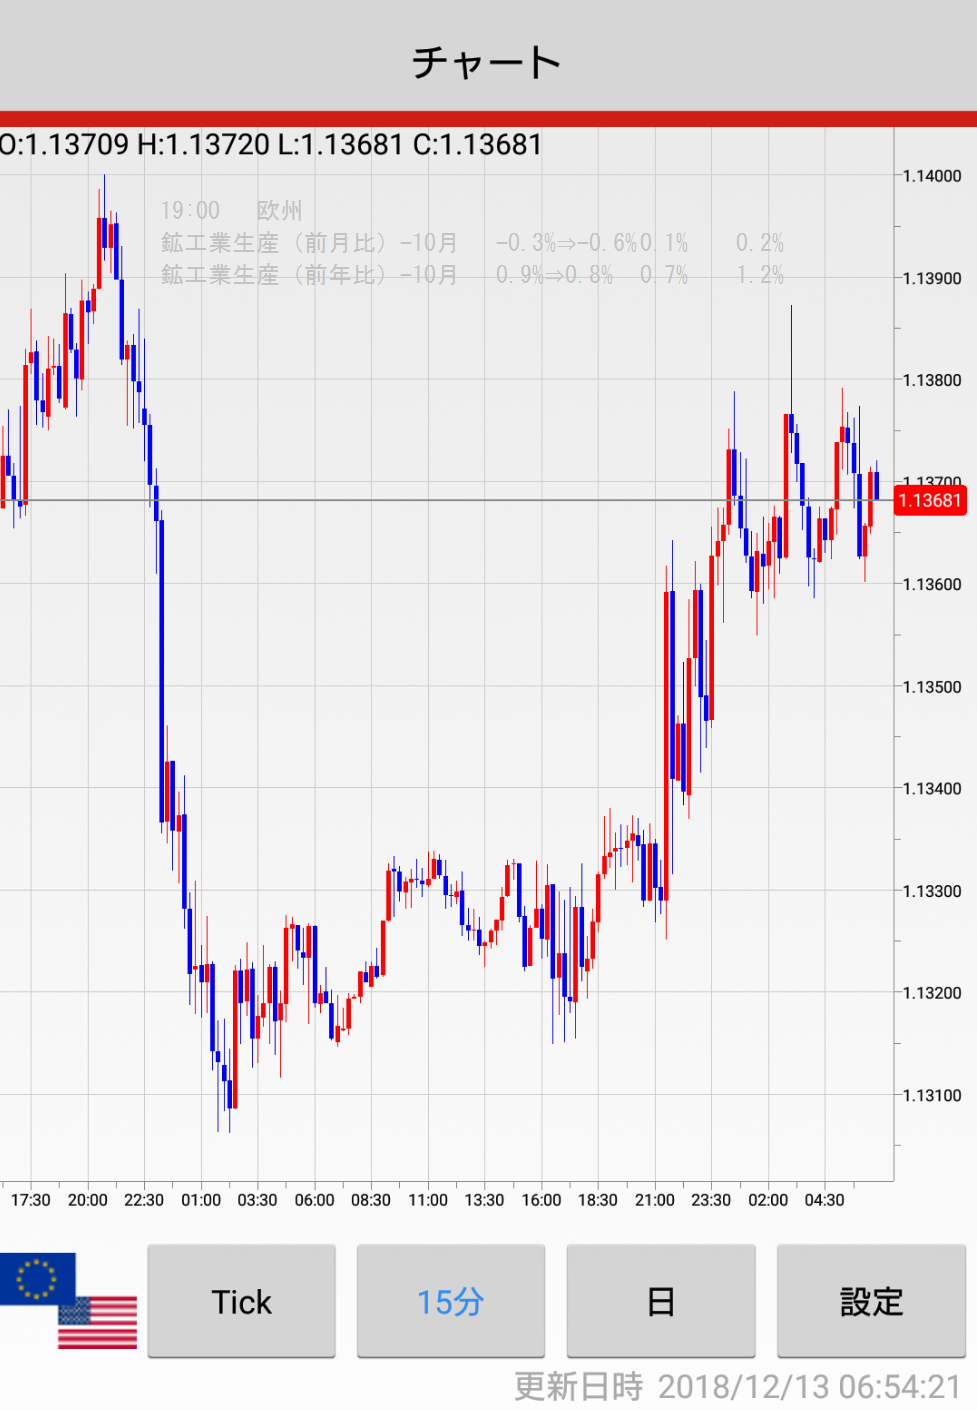Tap the United States flag icon
The height and width of the screenshot is (1411, 977).
coord(98,1323)
